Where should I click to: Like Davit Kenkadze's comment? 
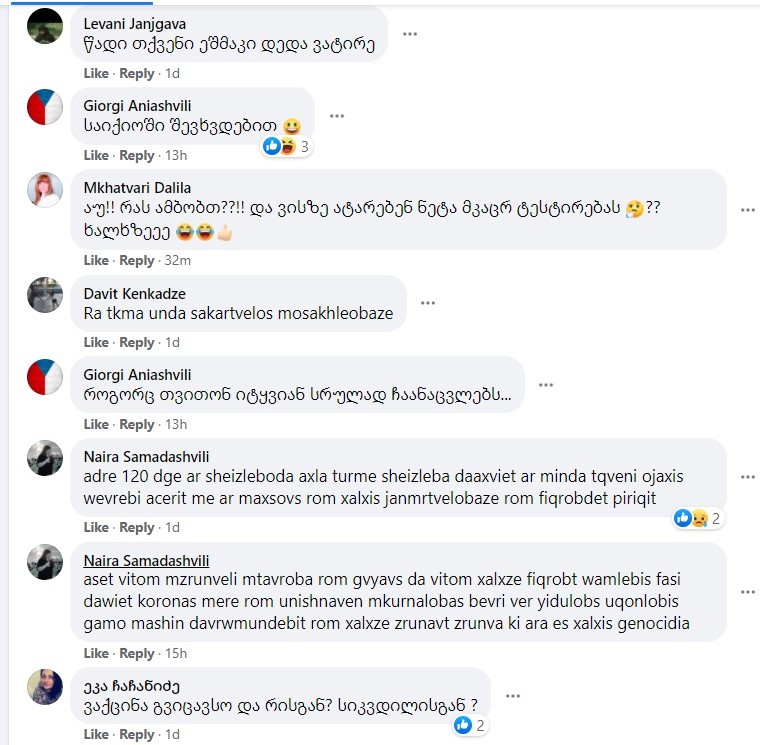96,342
